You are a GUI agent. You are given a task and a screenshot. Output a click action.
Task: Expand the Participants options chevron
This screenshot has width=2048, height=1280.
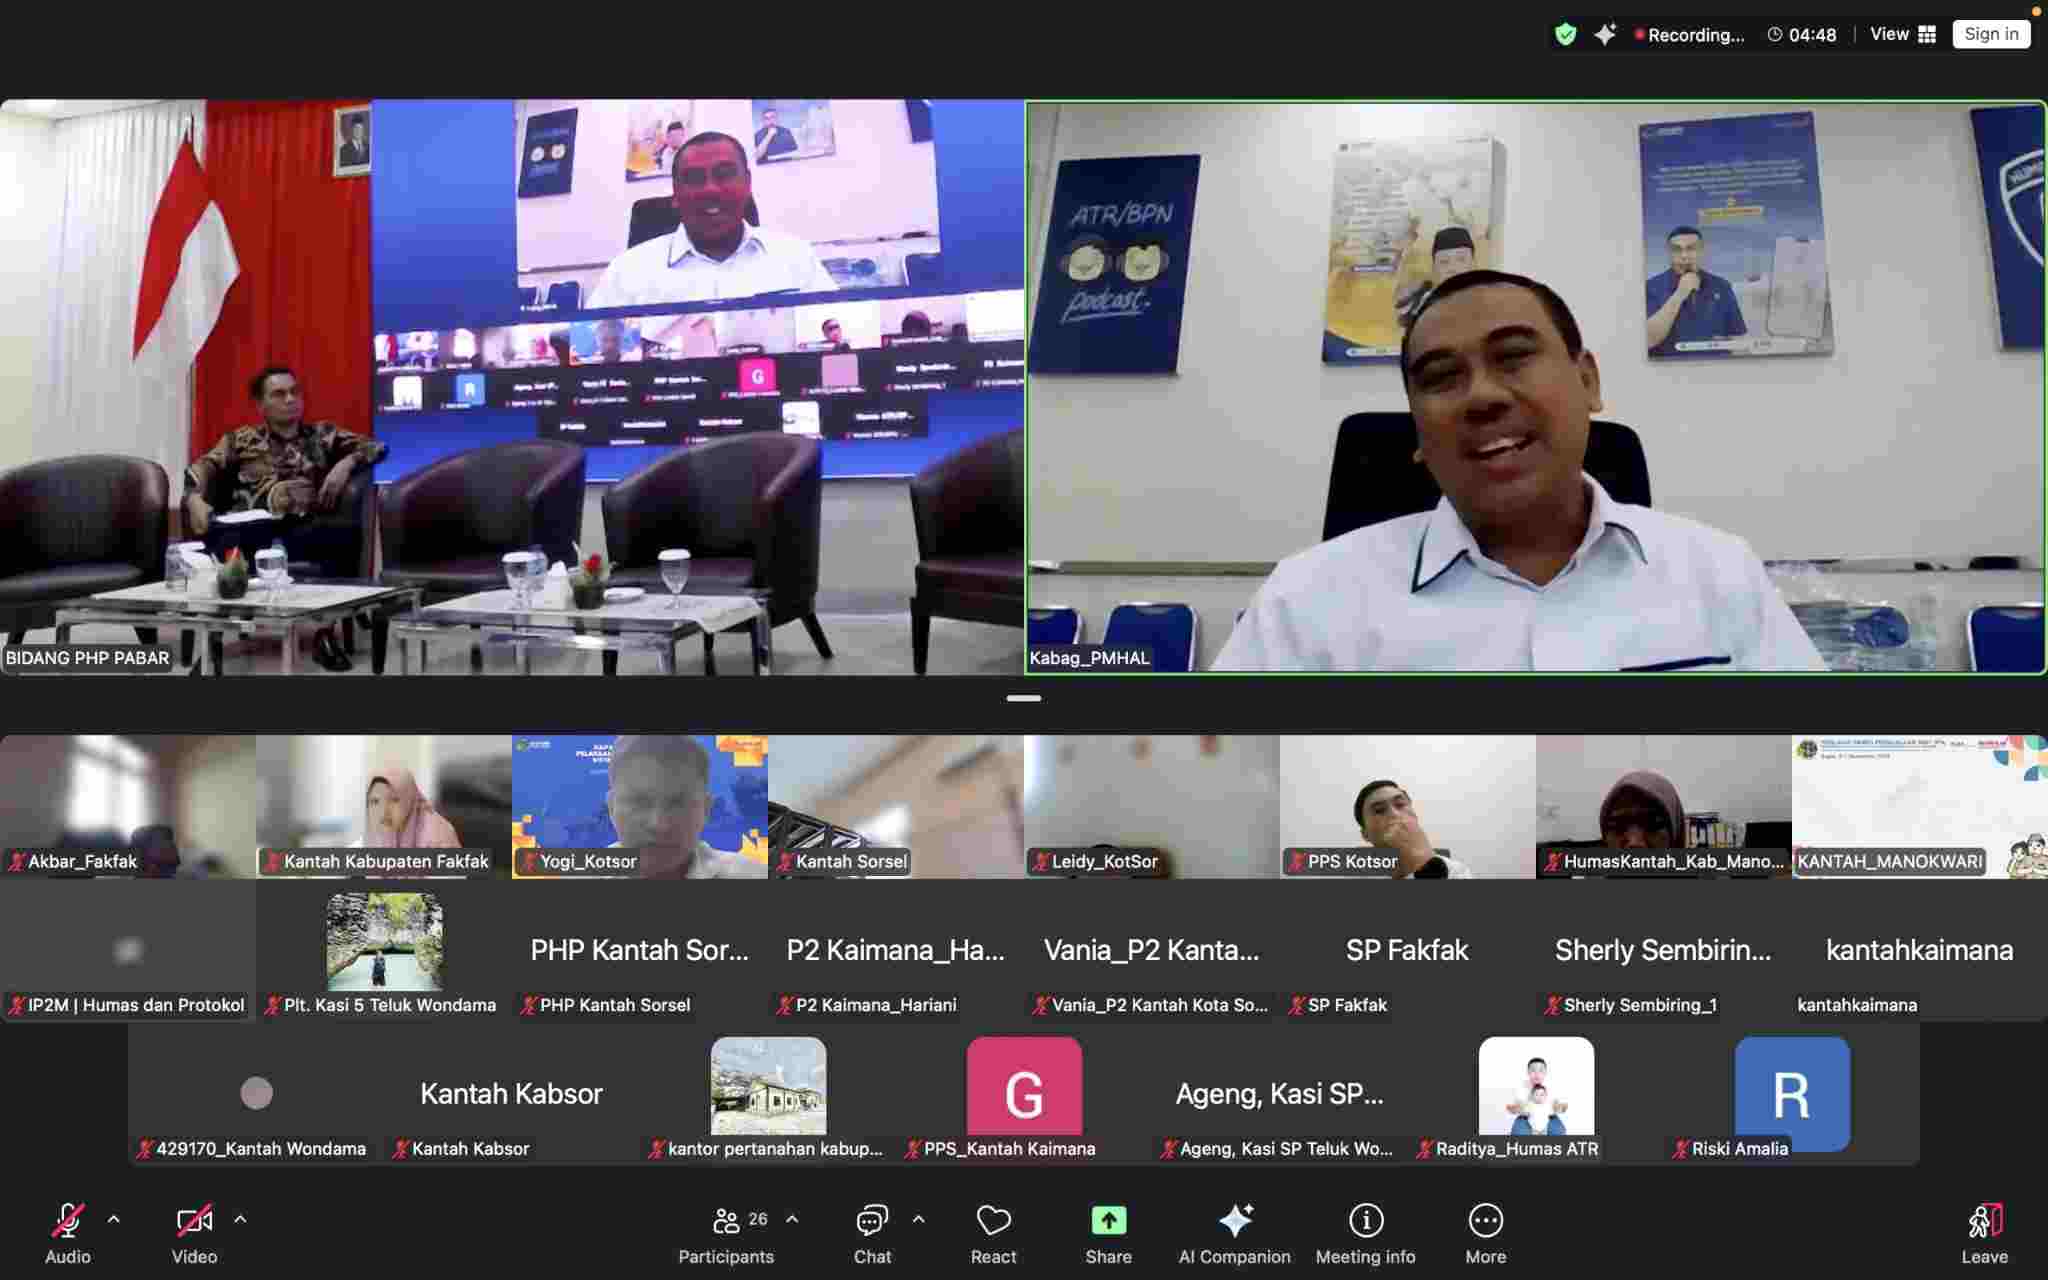[x=792, y=1219]
